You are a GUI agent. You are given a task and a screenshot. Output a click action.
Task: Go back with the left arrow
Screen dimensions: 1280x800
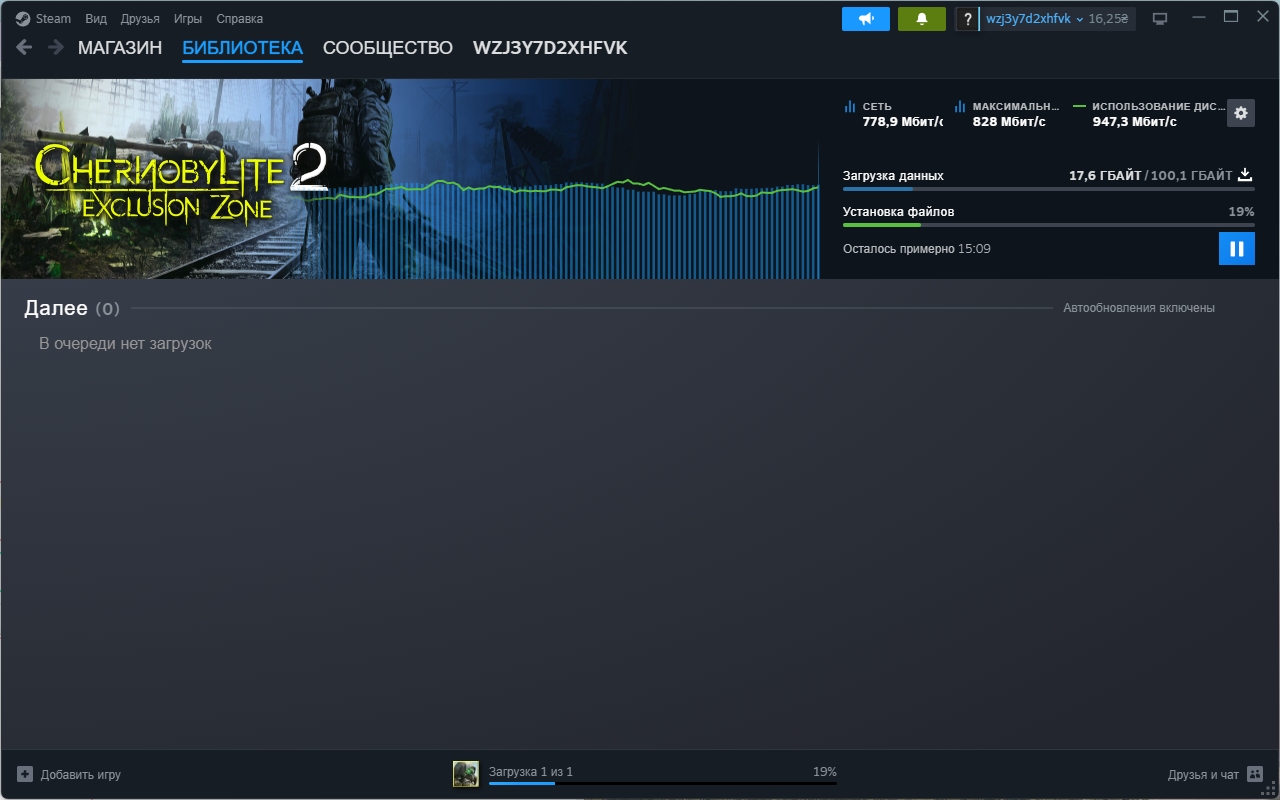(24, 47)
